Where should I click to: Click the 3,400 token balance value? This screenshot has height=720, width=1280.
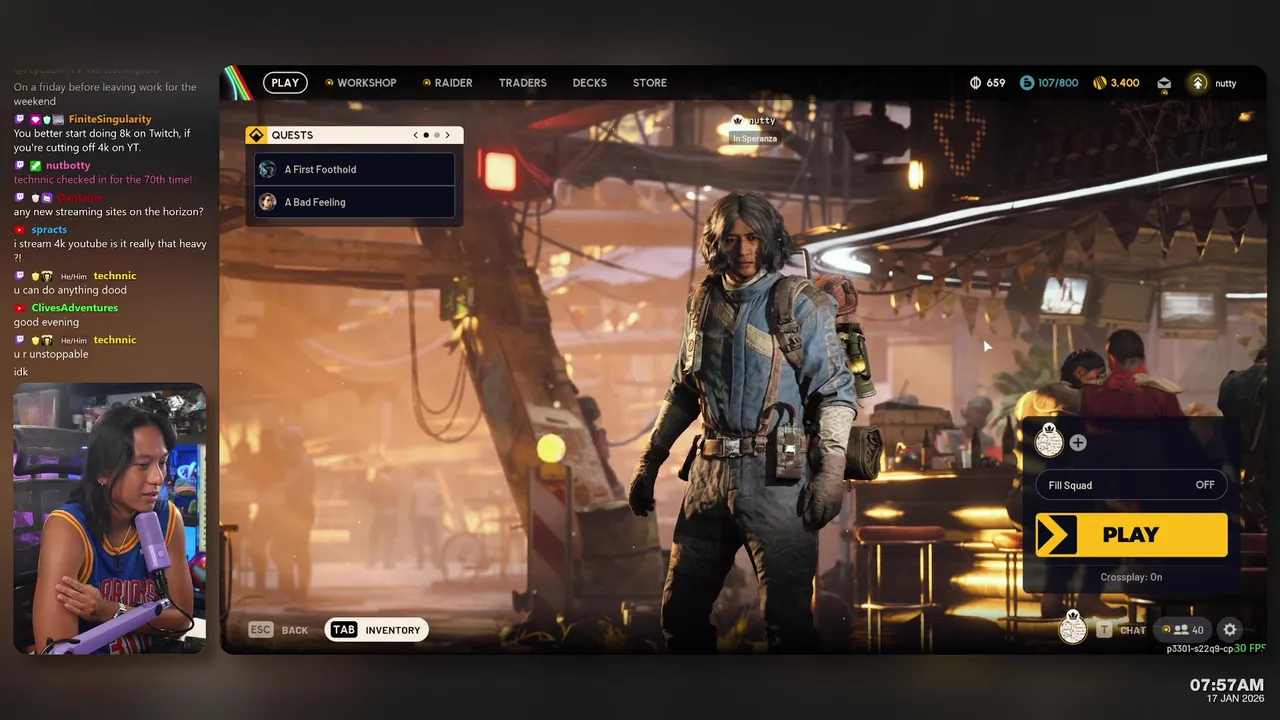tap(1125, 83)
